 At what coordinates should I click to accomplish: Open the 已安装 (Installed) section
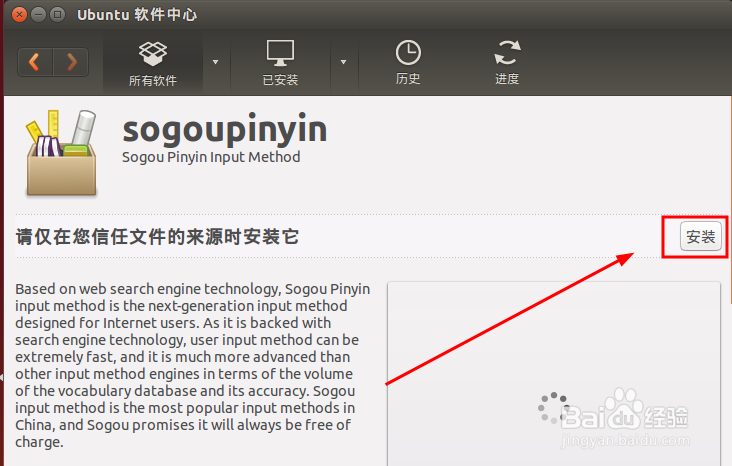pyautogui.click(x=280, y=63)
